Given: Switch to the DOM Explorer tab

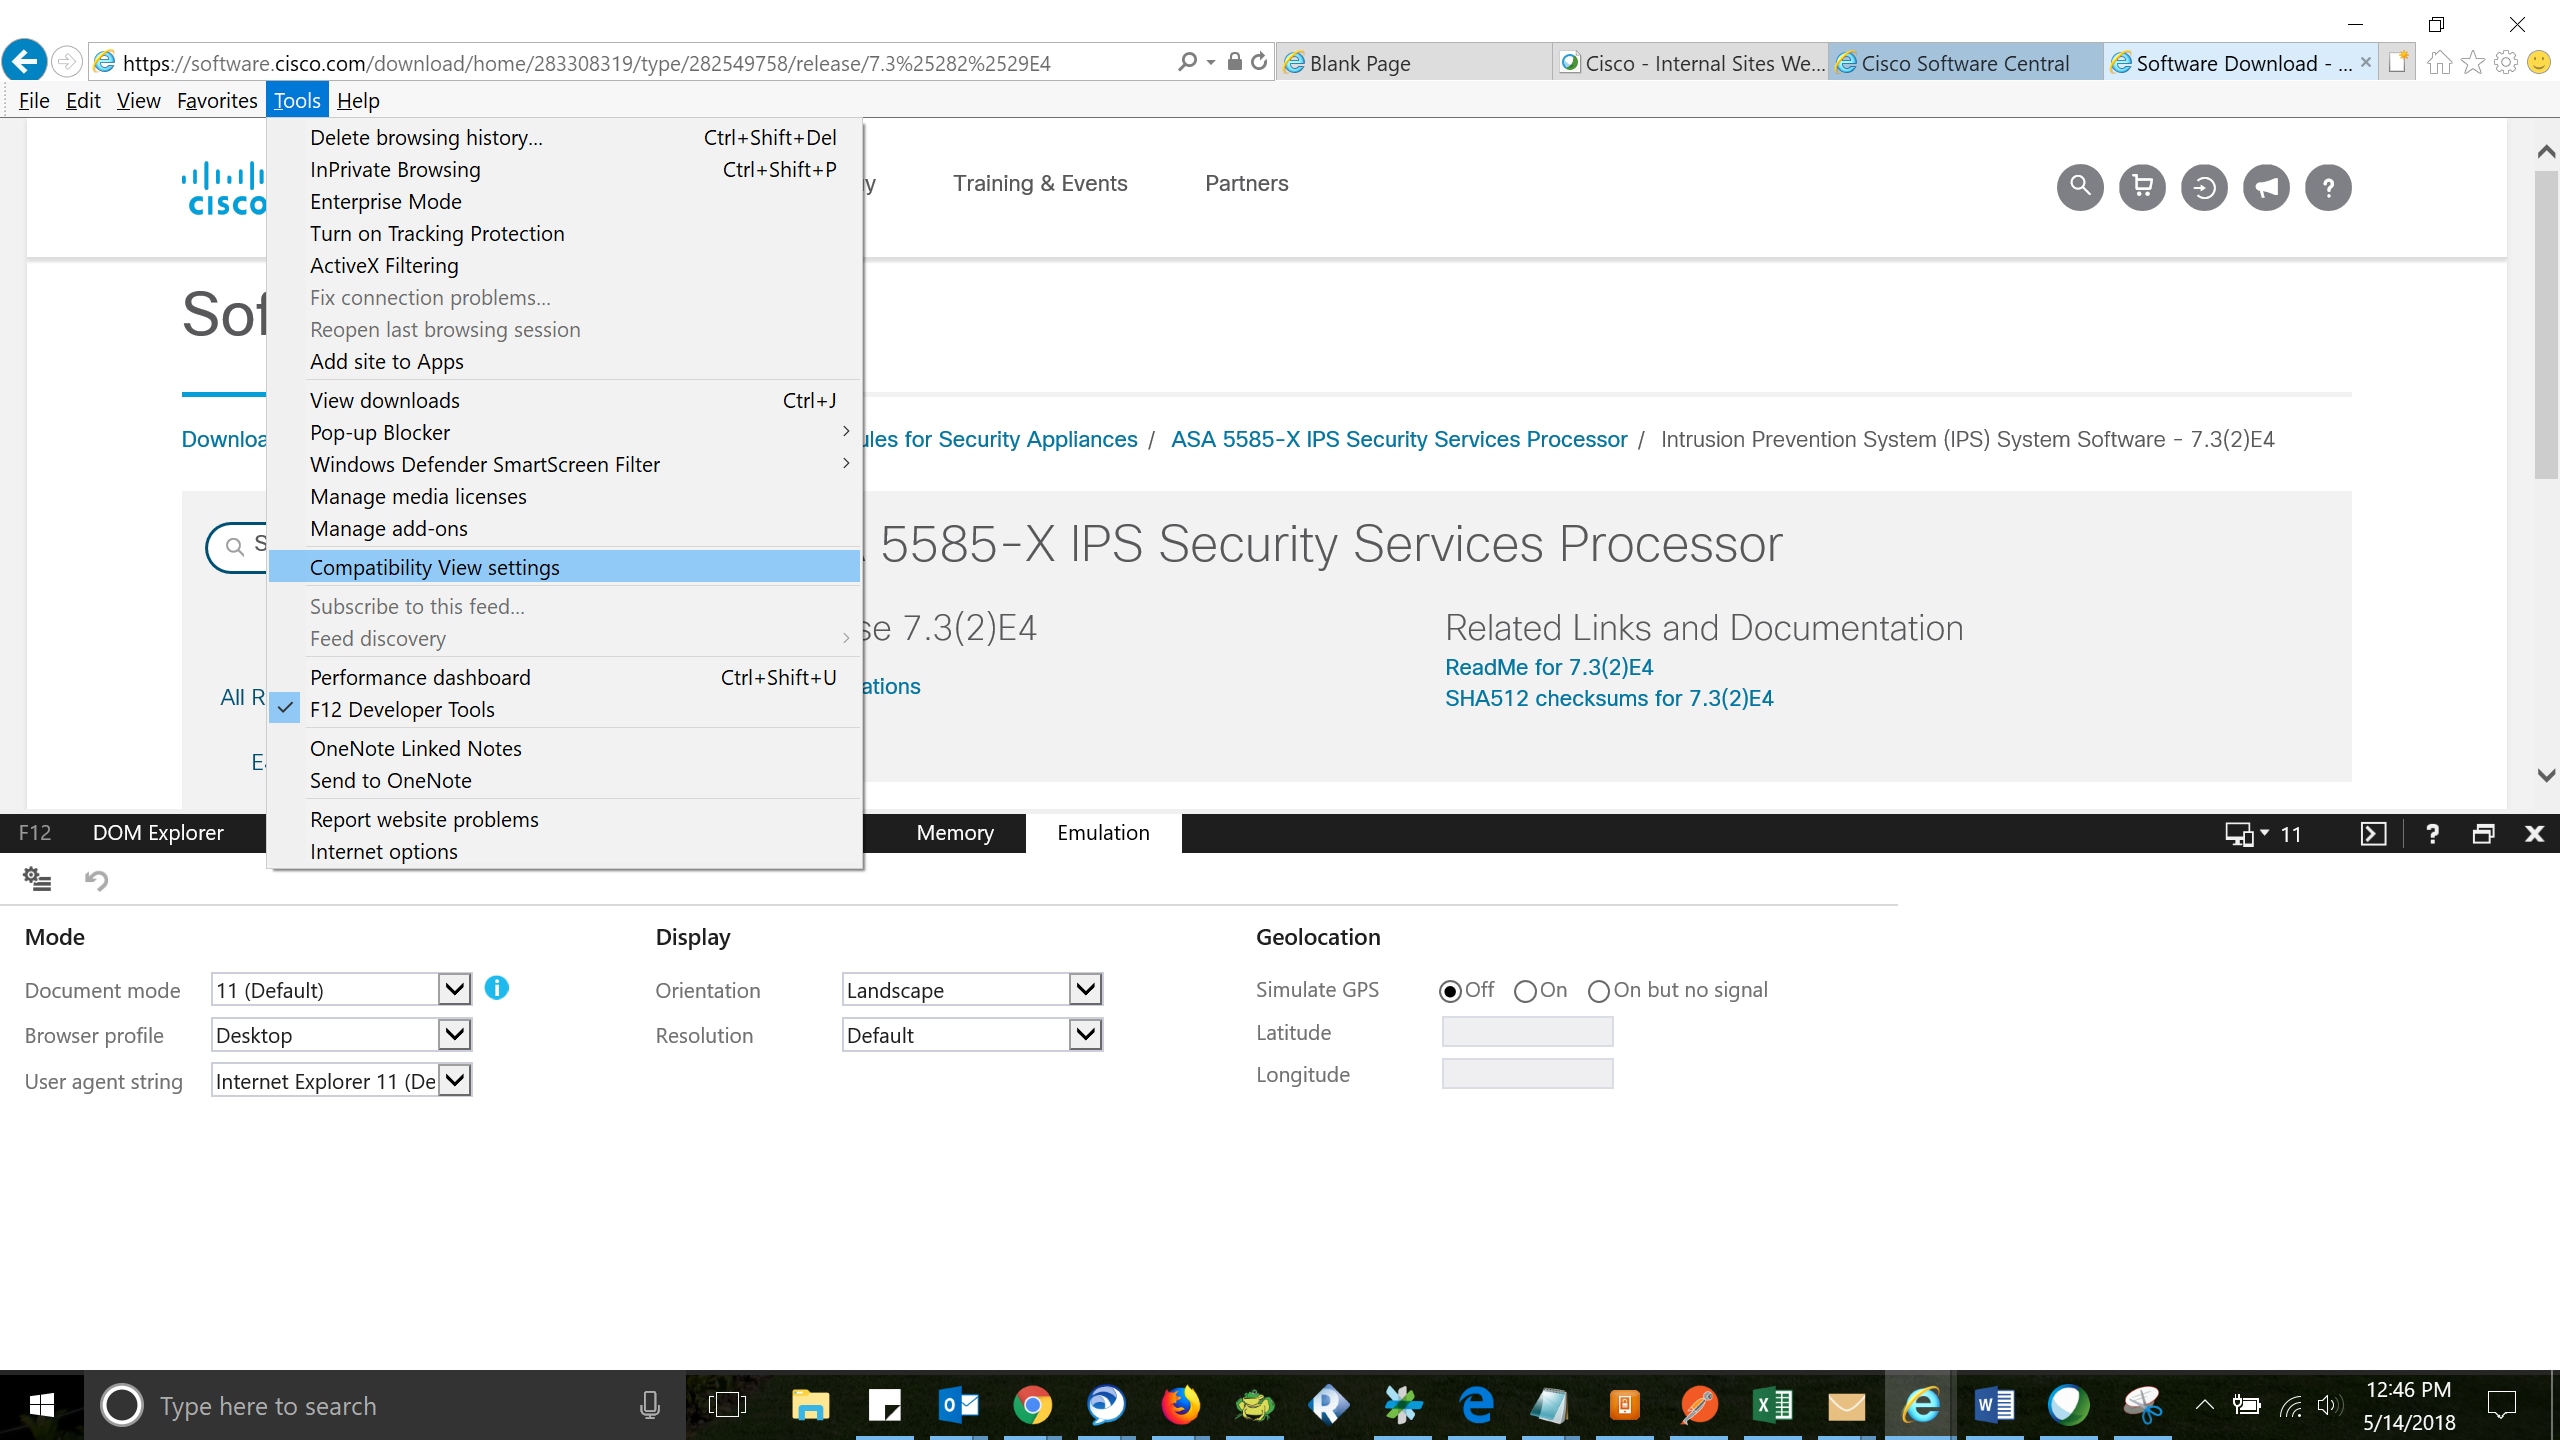Looking at the screenshot, I should (x=158, y=832).
